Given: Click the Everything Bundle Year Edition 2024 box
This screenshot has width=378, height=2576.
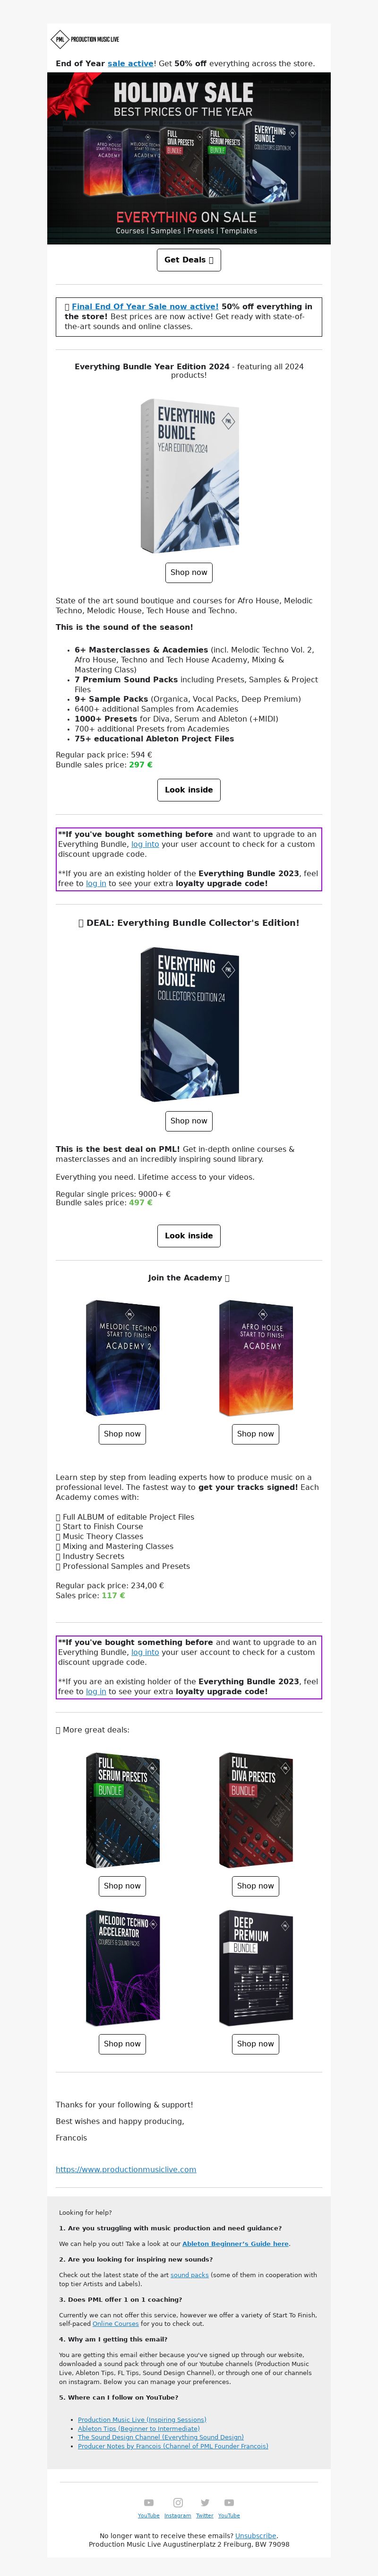Looking at the screenshot, I should (x=189, y=476).
